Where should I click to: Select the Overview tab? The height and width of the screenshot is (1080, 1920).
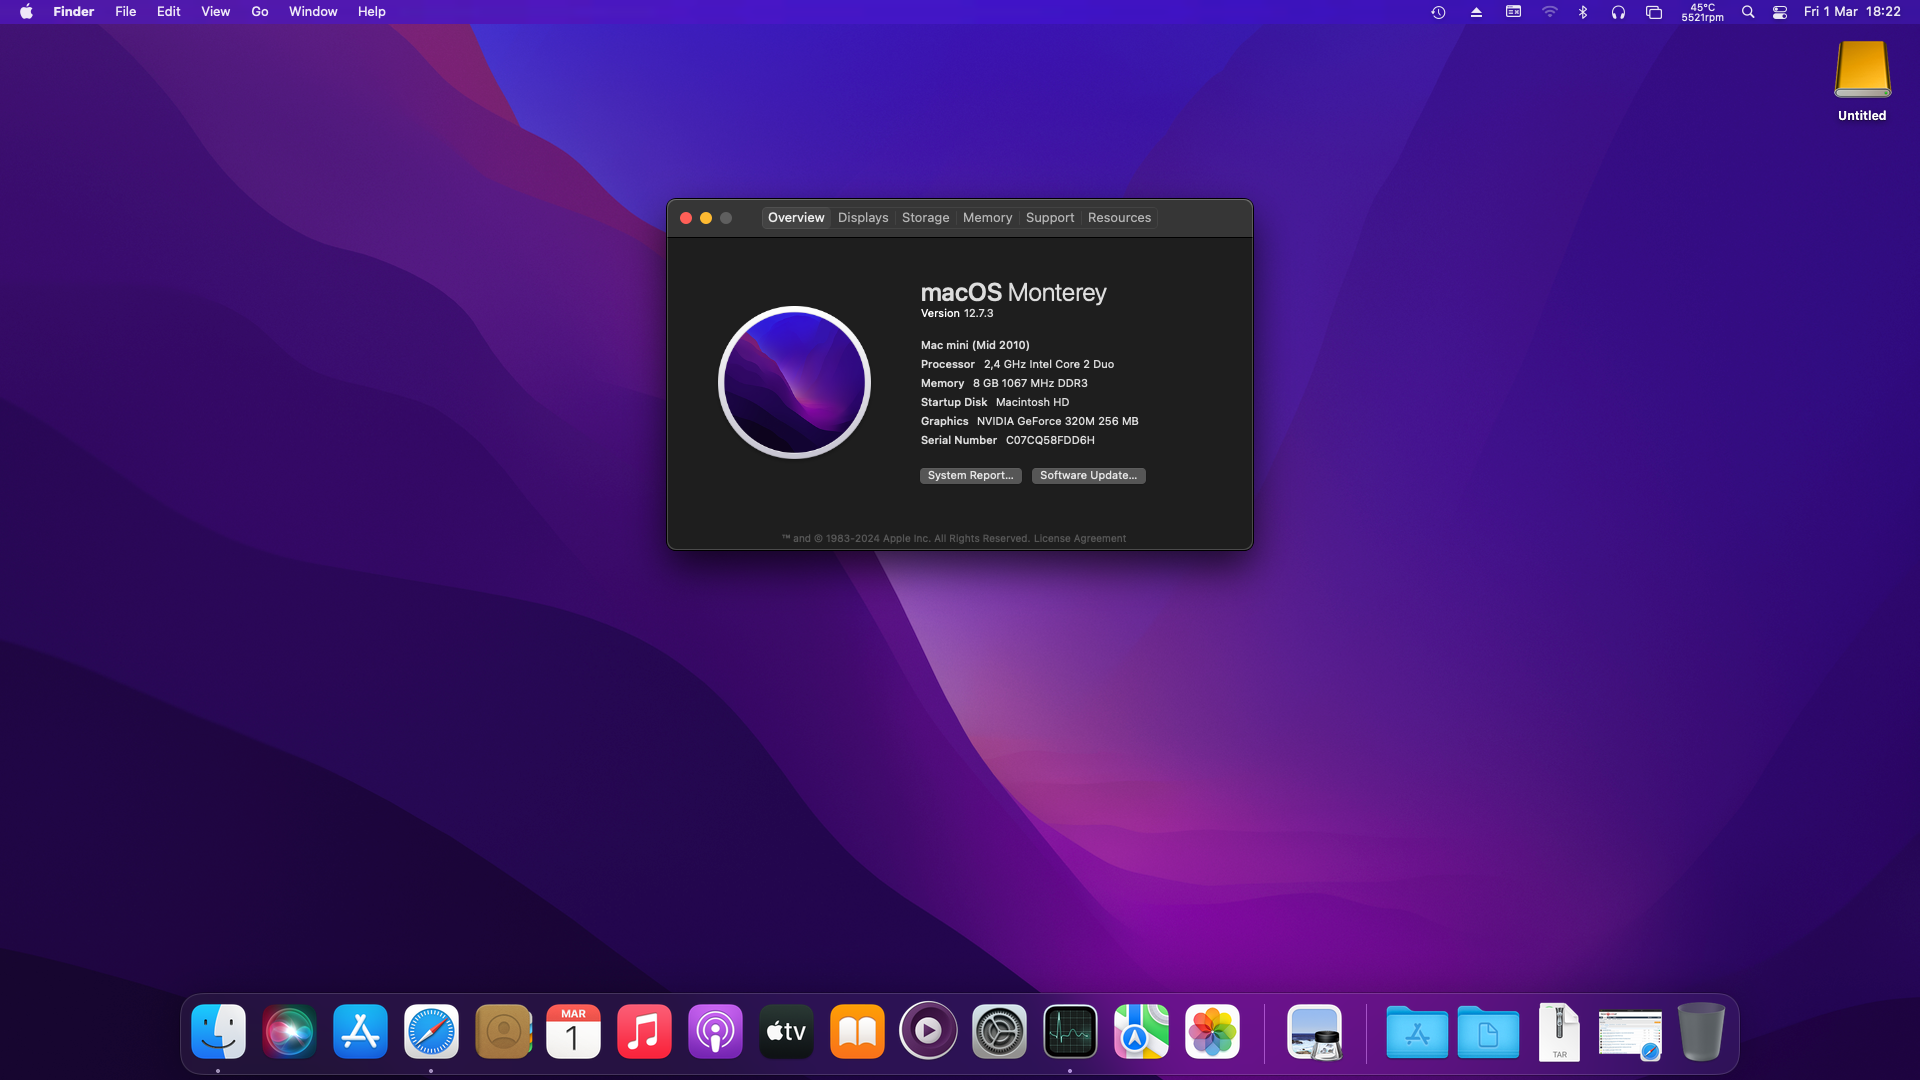click(796, 218)
